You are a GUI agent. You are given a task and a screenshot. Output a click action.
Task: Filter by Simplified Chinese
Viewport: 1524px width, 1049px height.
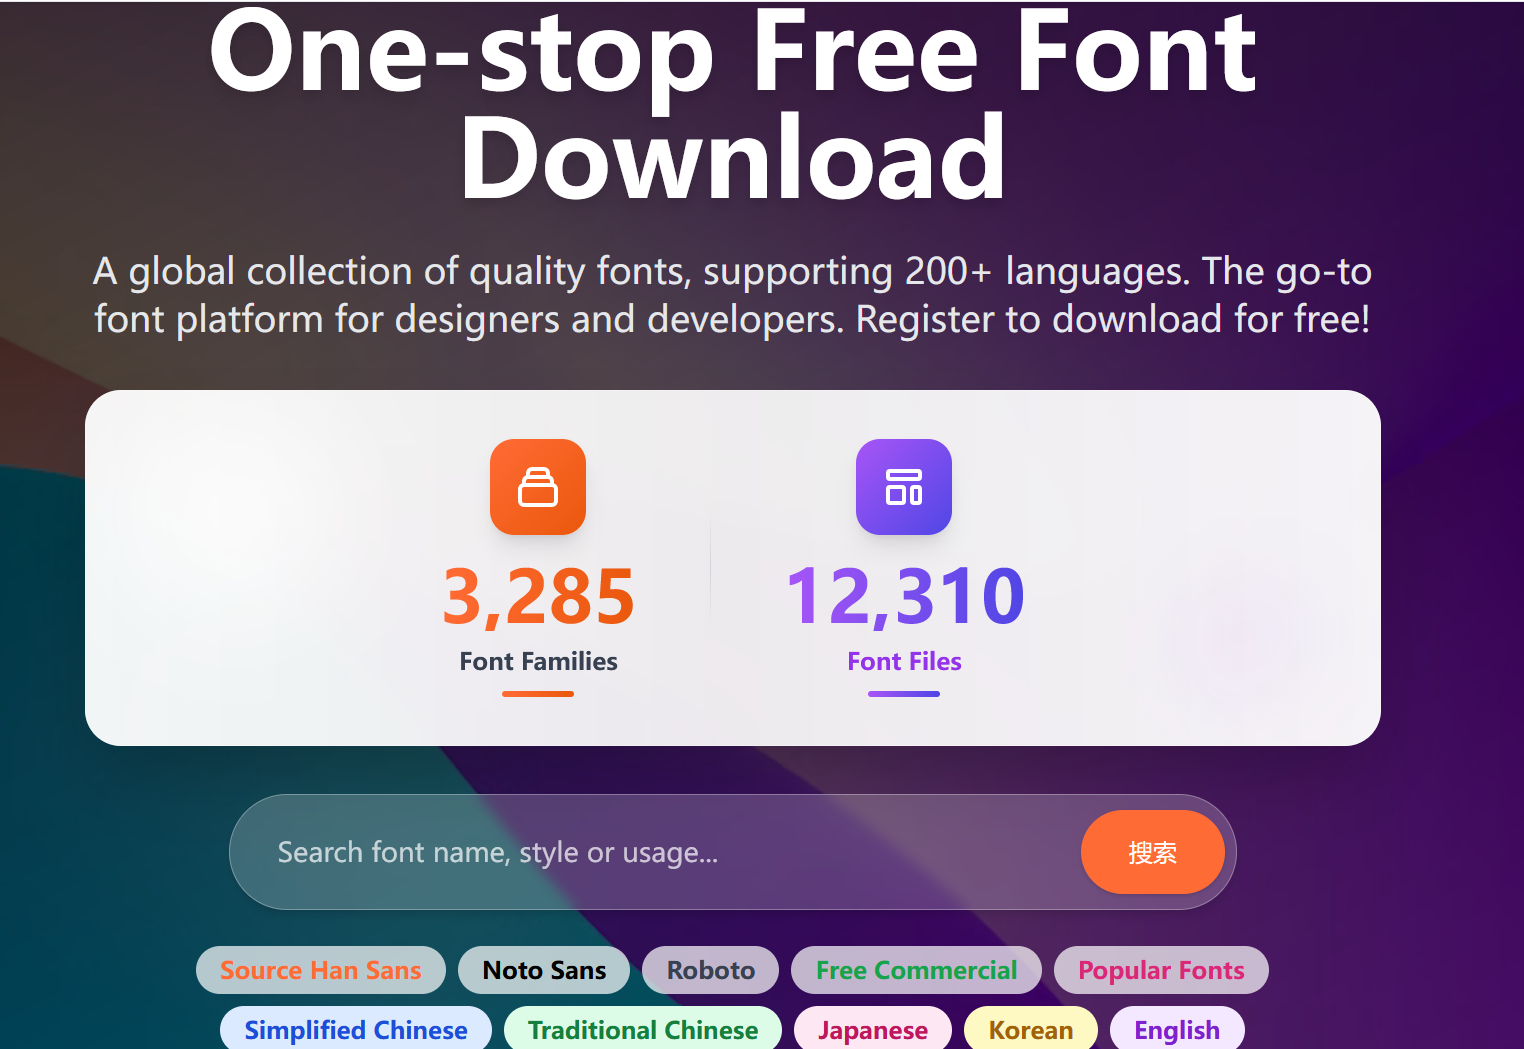356,1028
